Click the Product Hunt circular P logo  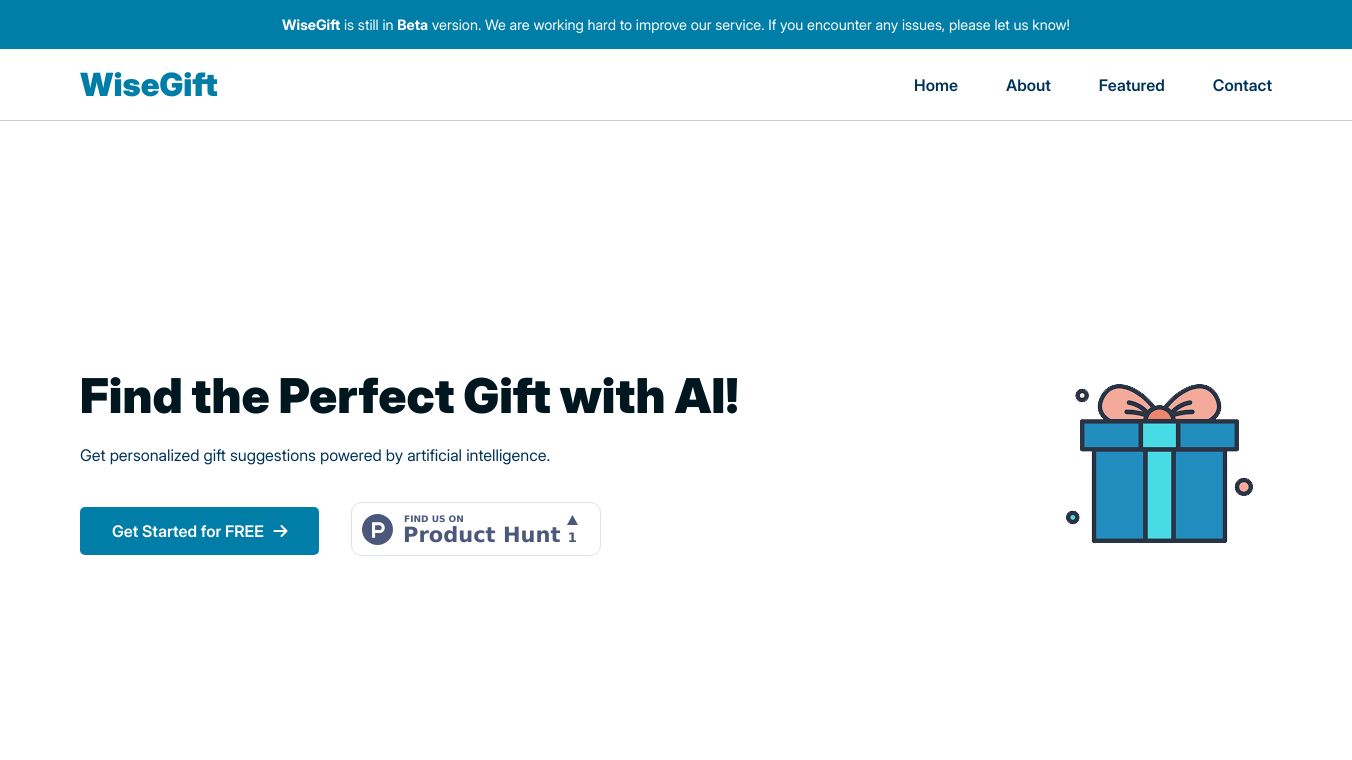coord(377,529)
